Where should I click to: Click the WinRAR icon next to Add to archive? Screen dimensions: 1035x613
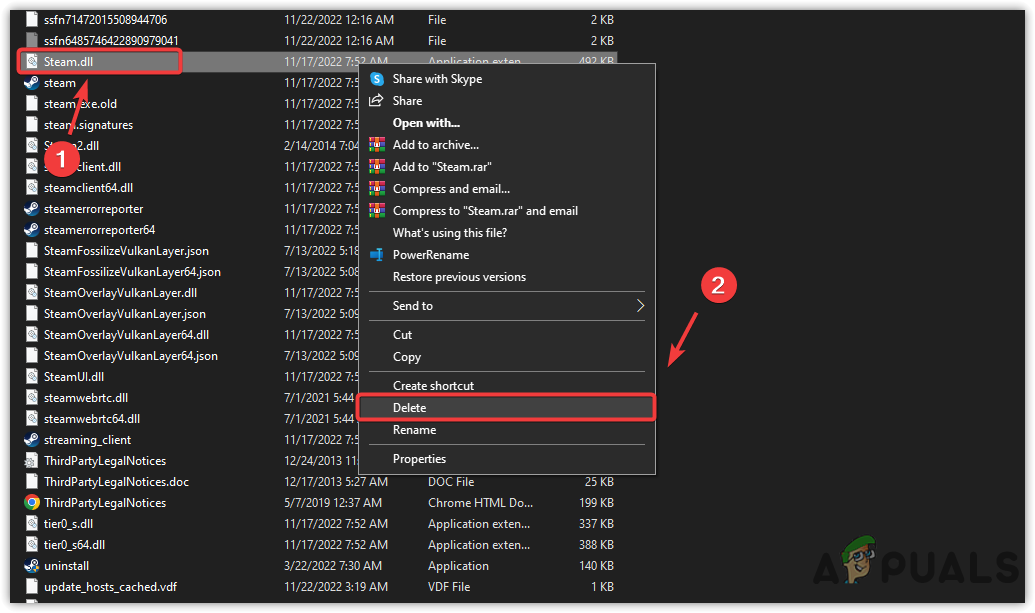(x=378, y=144)
